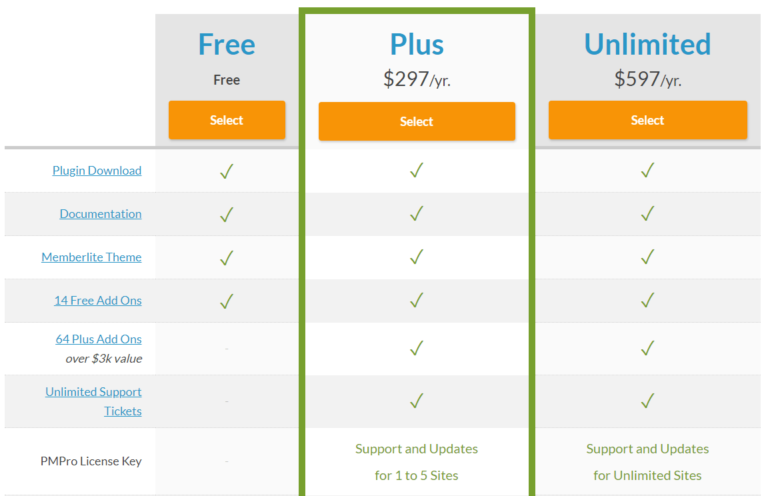Visit the Documentation link

[x=100, y=214]
